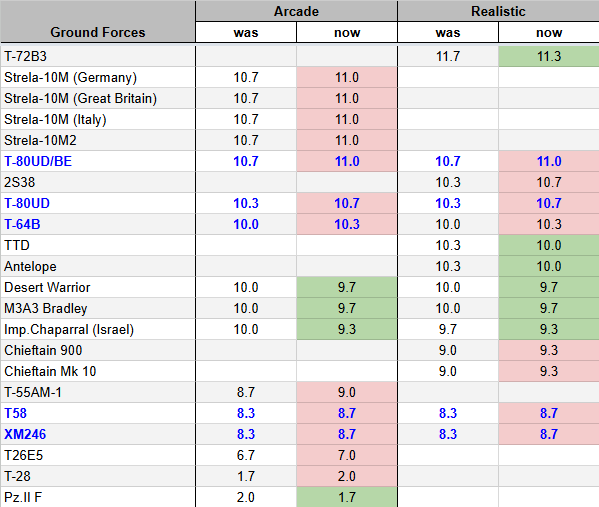Select the TTD row name

17,245
